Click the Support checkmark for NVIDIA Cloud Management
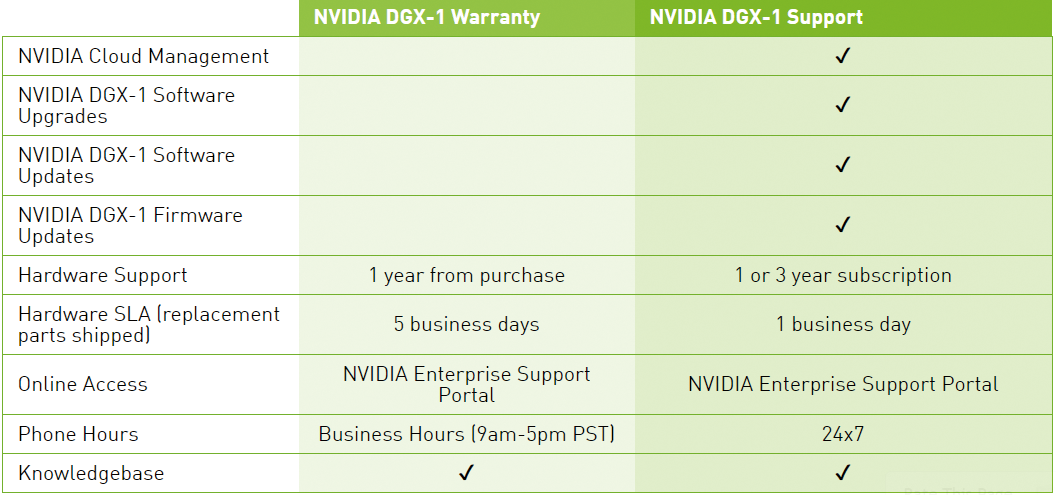Image resolution: width=1056 pixels, height=495 pixels. coord(842,56)
